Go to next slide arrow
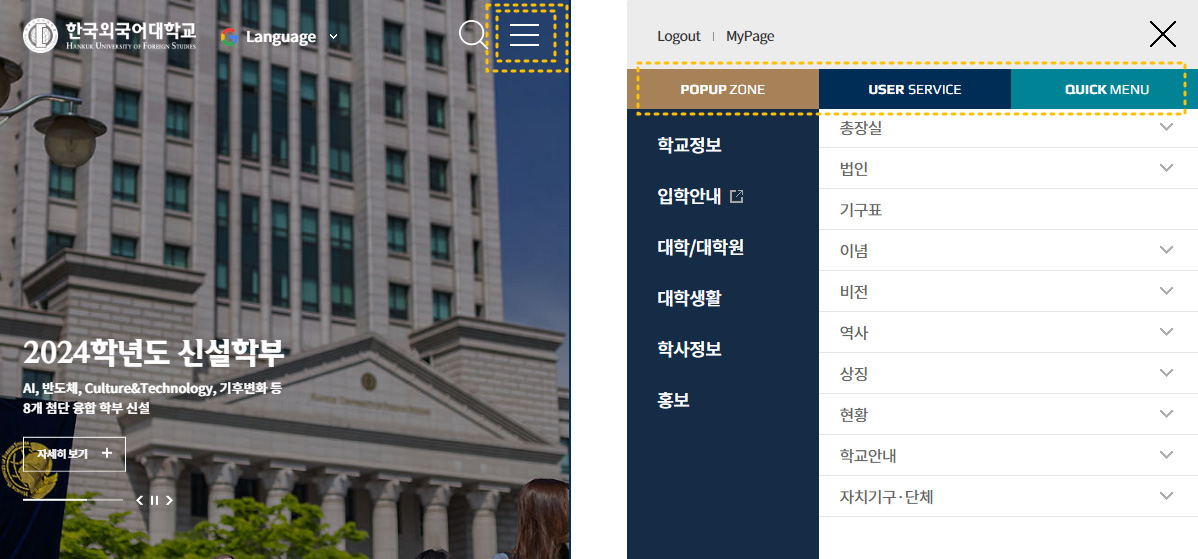 point(170,500)
